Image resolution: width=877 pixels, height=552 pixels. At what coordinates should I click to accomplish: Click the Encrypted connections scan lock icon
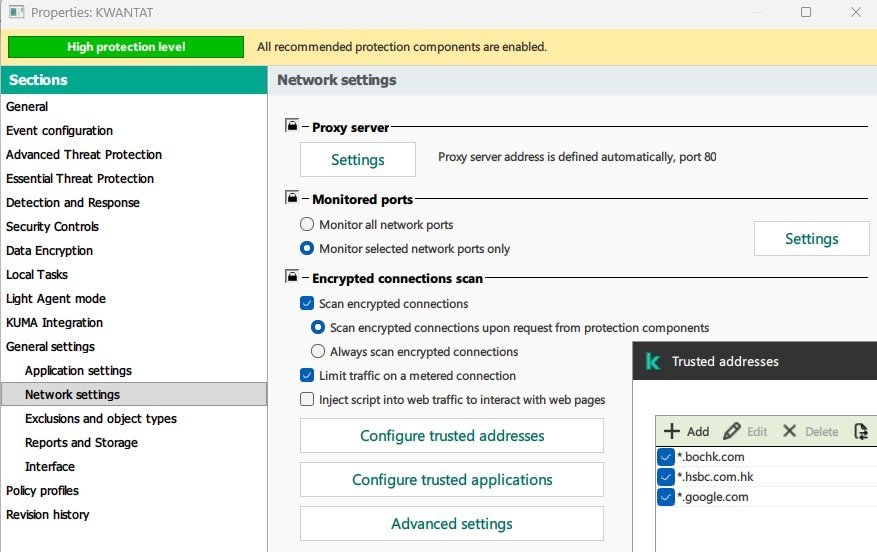(x=292, y=277)
